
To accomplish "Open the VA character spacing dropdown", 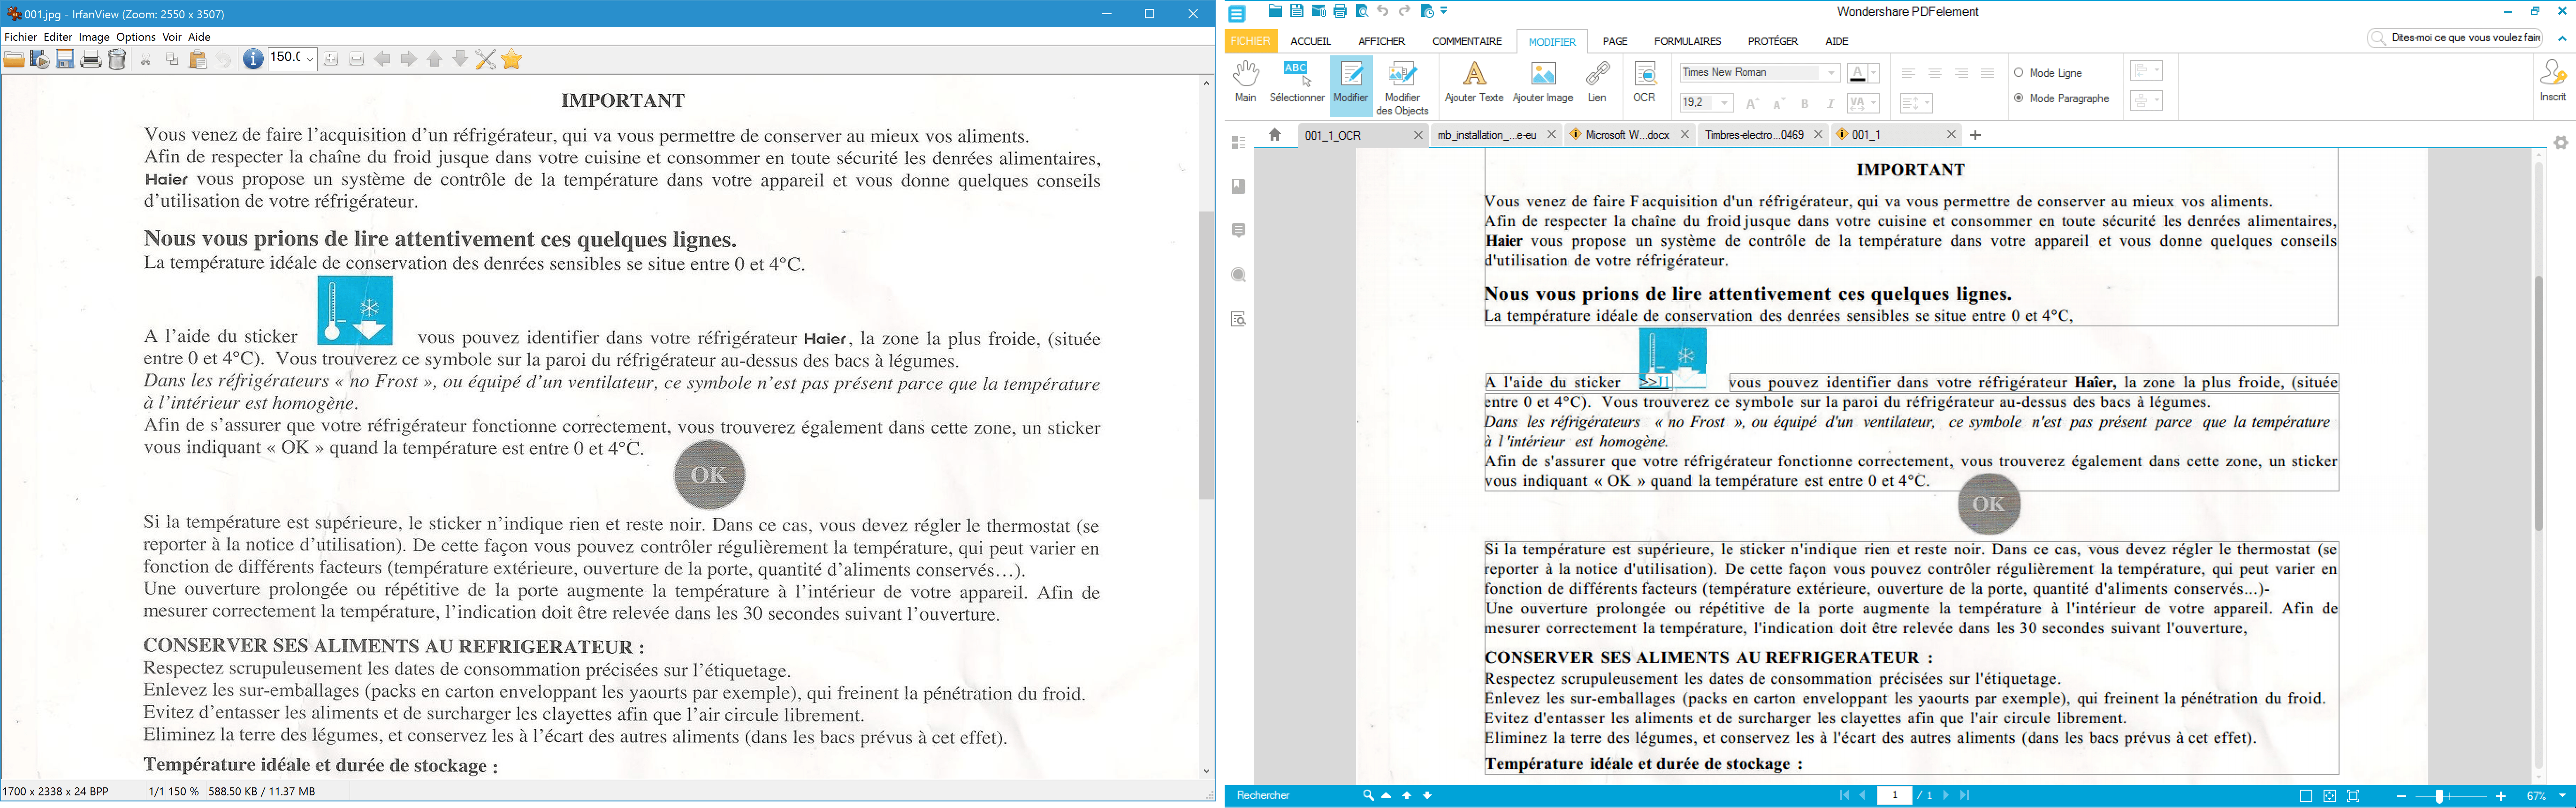I will tap(1874, 103).
